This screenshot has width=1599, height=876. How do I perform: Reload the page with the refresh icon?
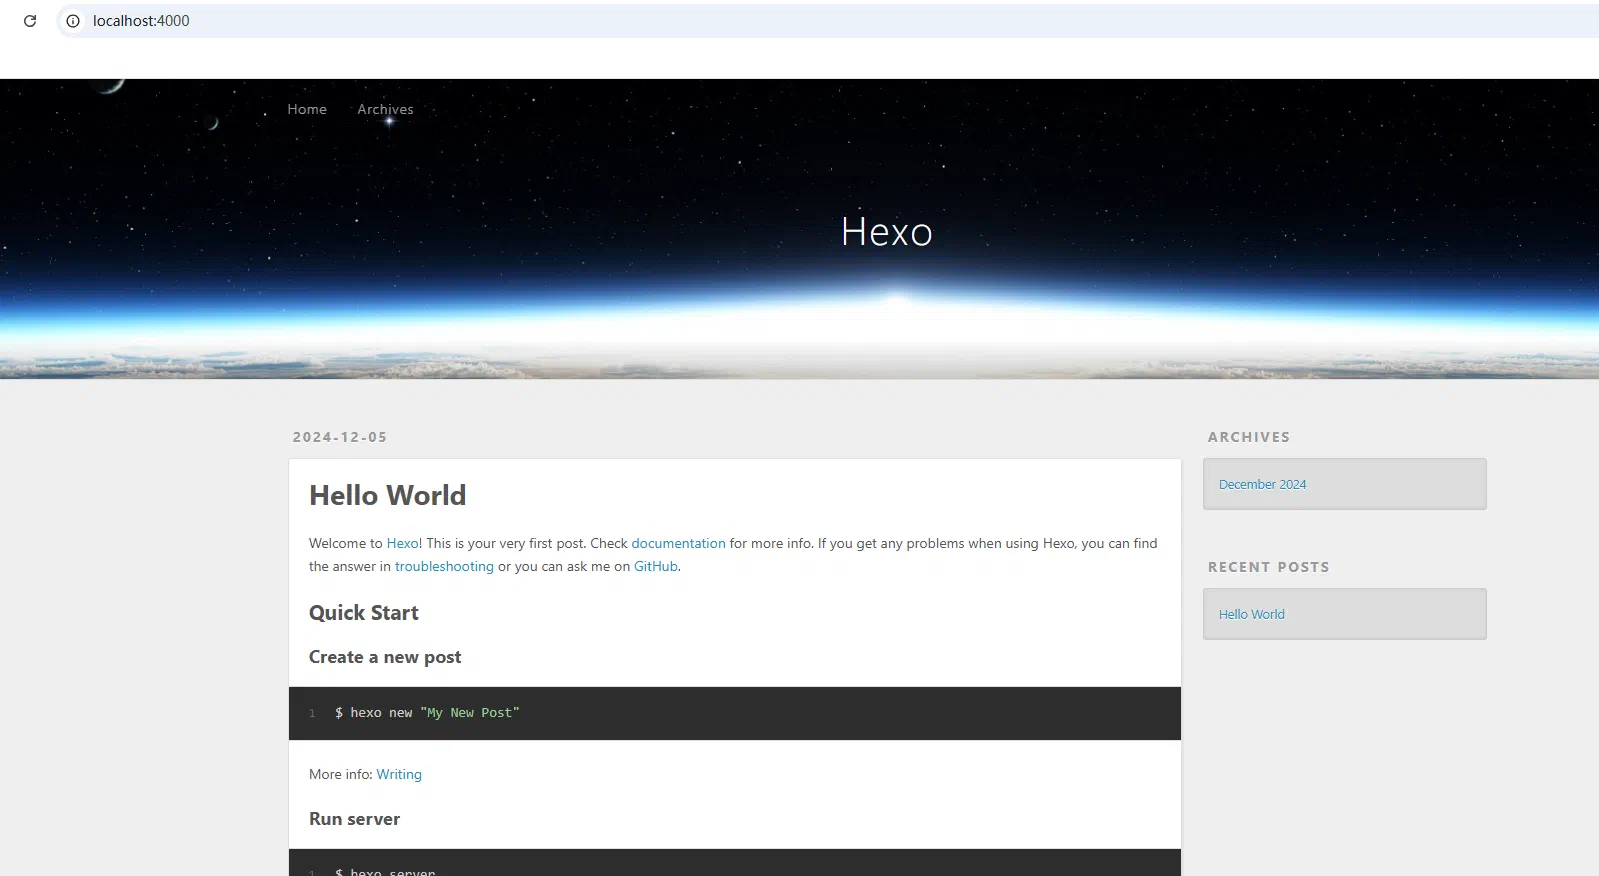pos(30,21)
